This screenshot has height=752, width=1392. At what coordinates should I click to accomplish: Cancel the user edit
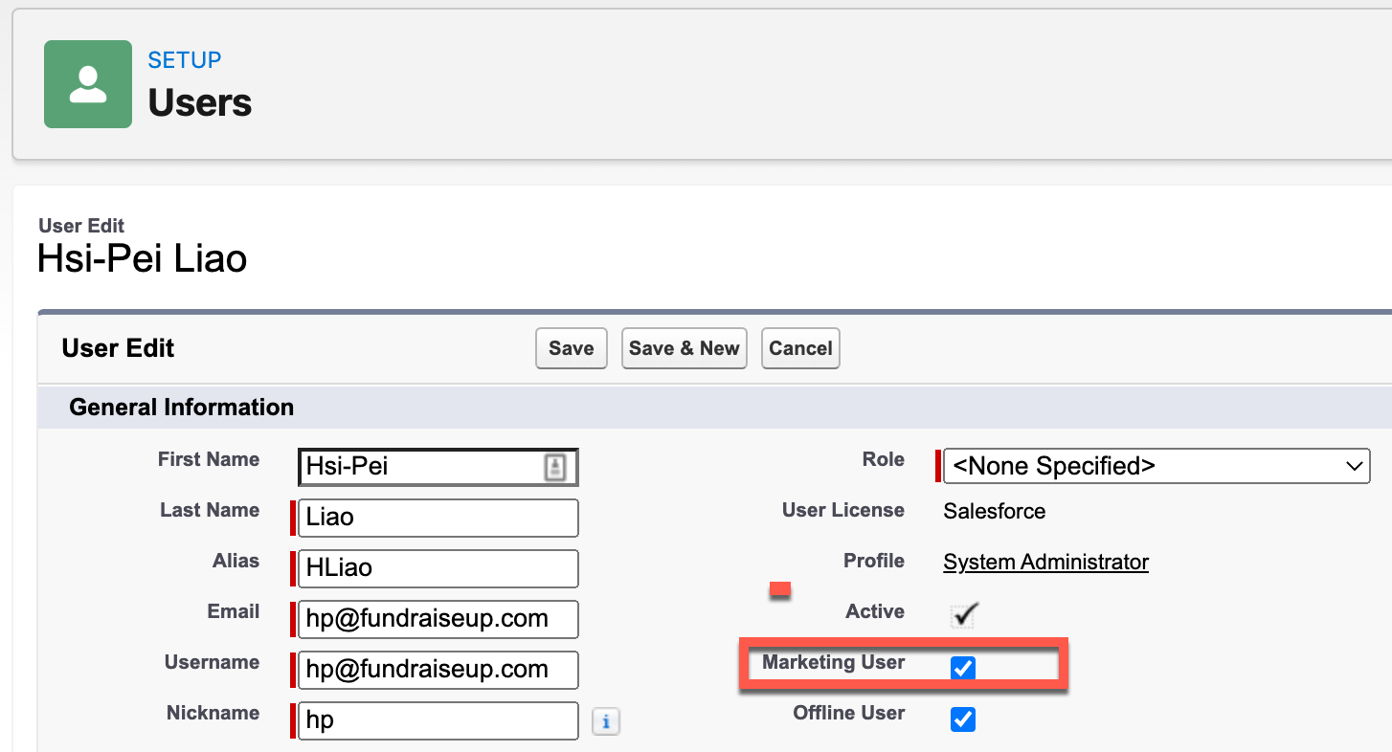coord(801,348)
